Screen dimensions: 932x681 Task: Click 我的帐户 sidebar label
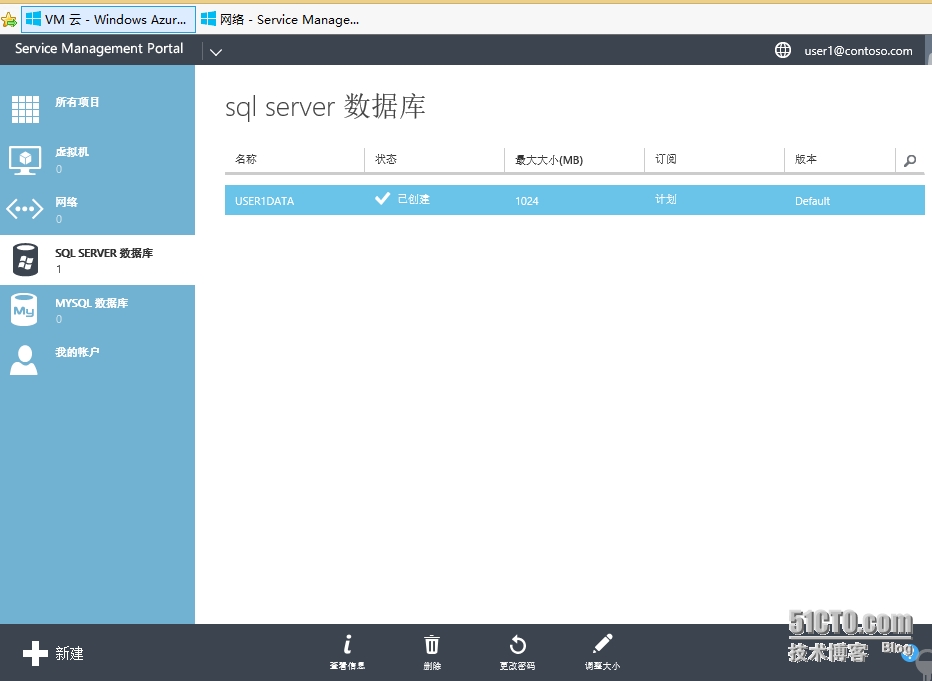77,352
